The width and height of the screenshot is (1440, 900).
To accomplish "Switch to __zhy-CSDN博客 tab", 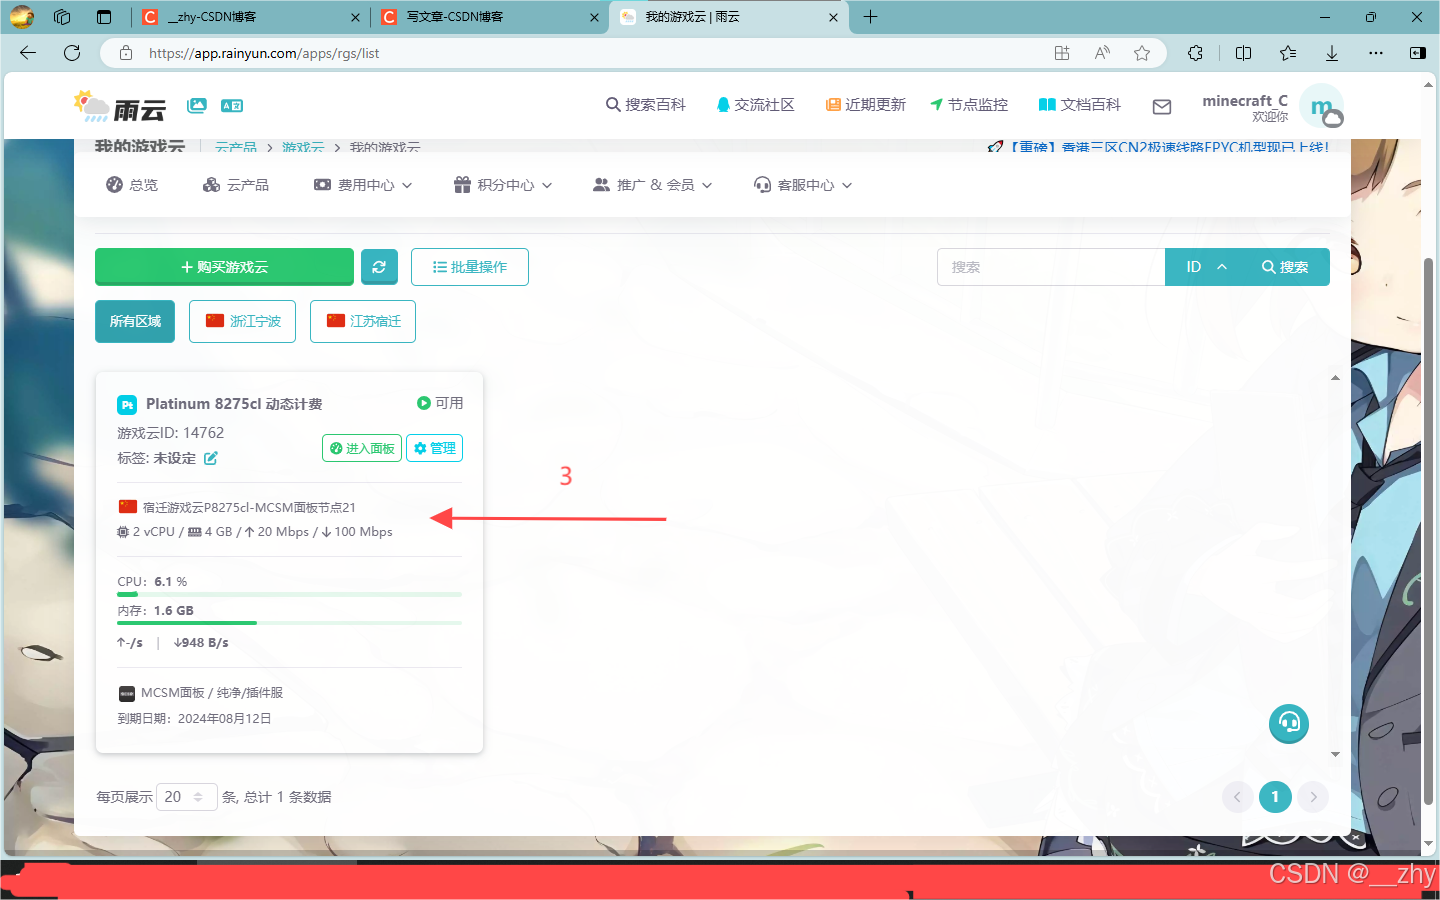I will (250, 17).
